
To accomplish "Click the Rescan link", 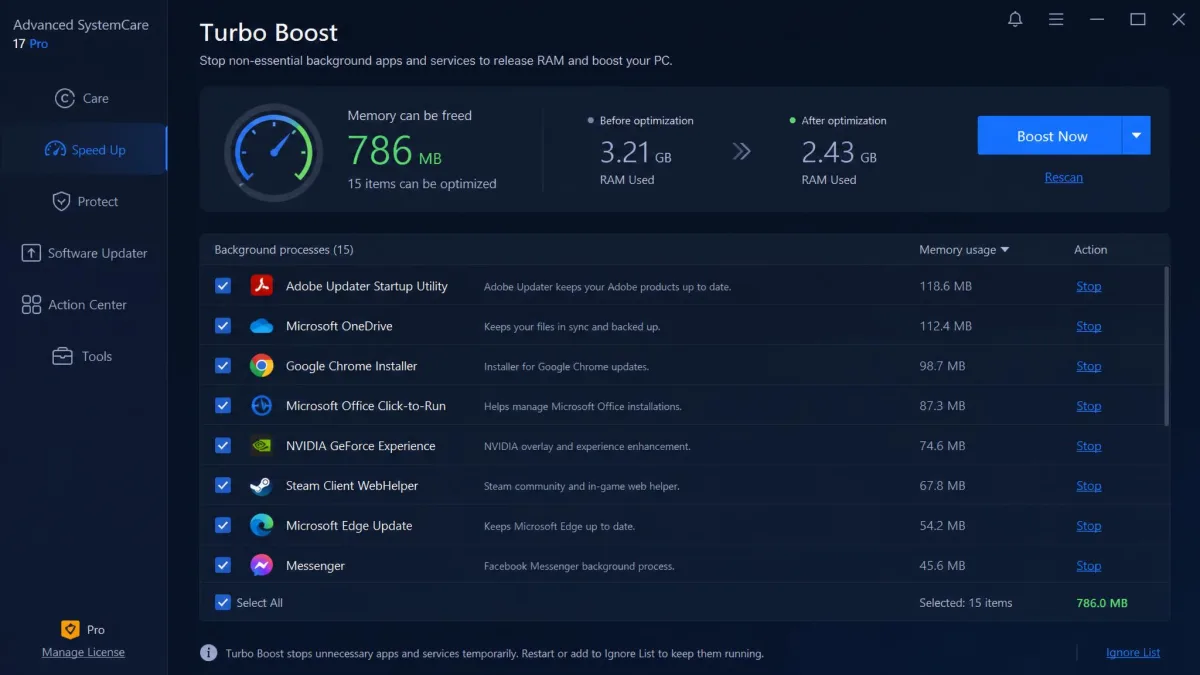I will coord(1064,177).
